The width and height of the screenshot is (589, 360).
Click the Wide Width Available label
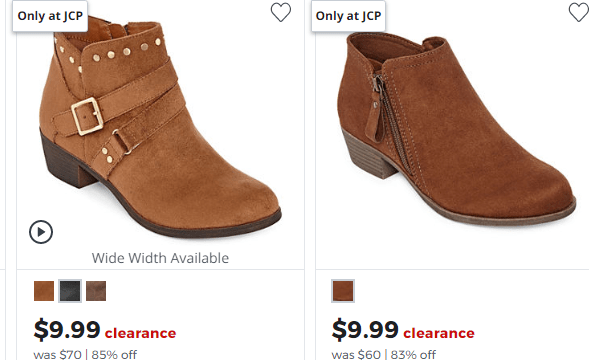click(x=160, y=258)
